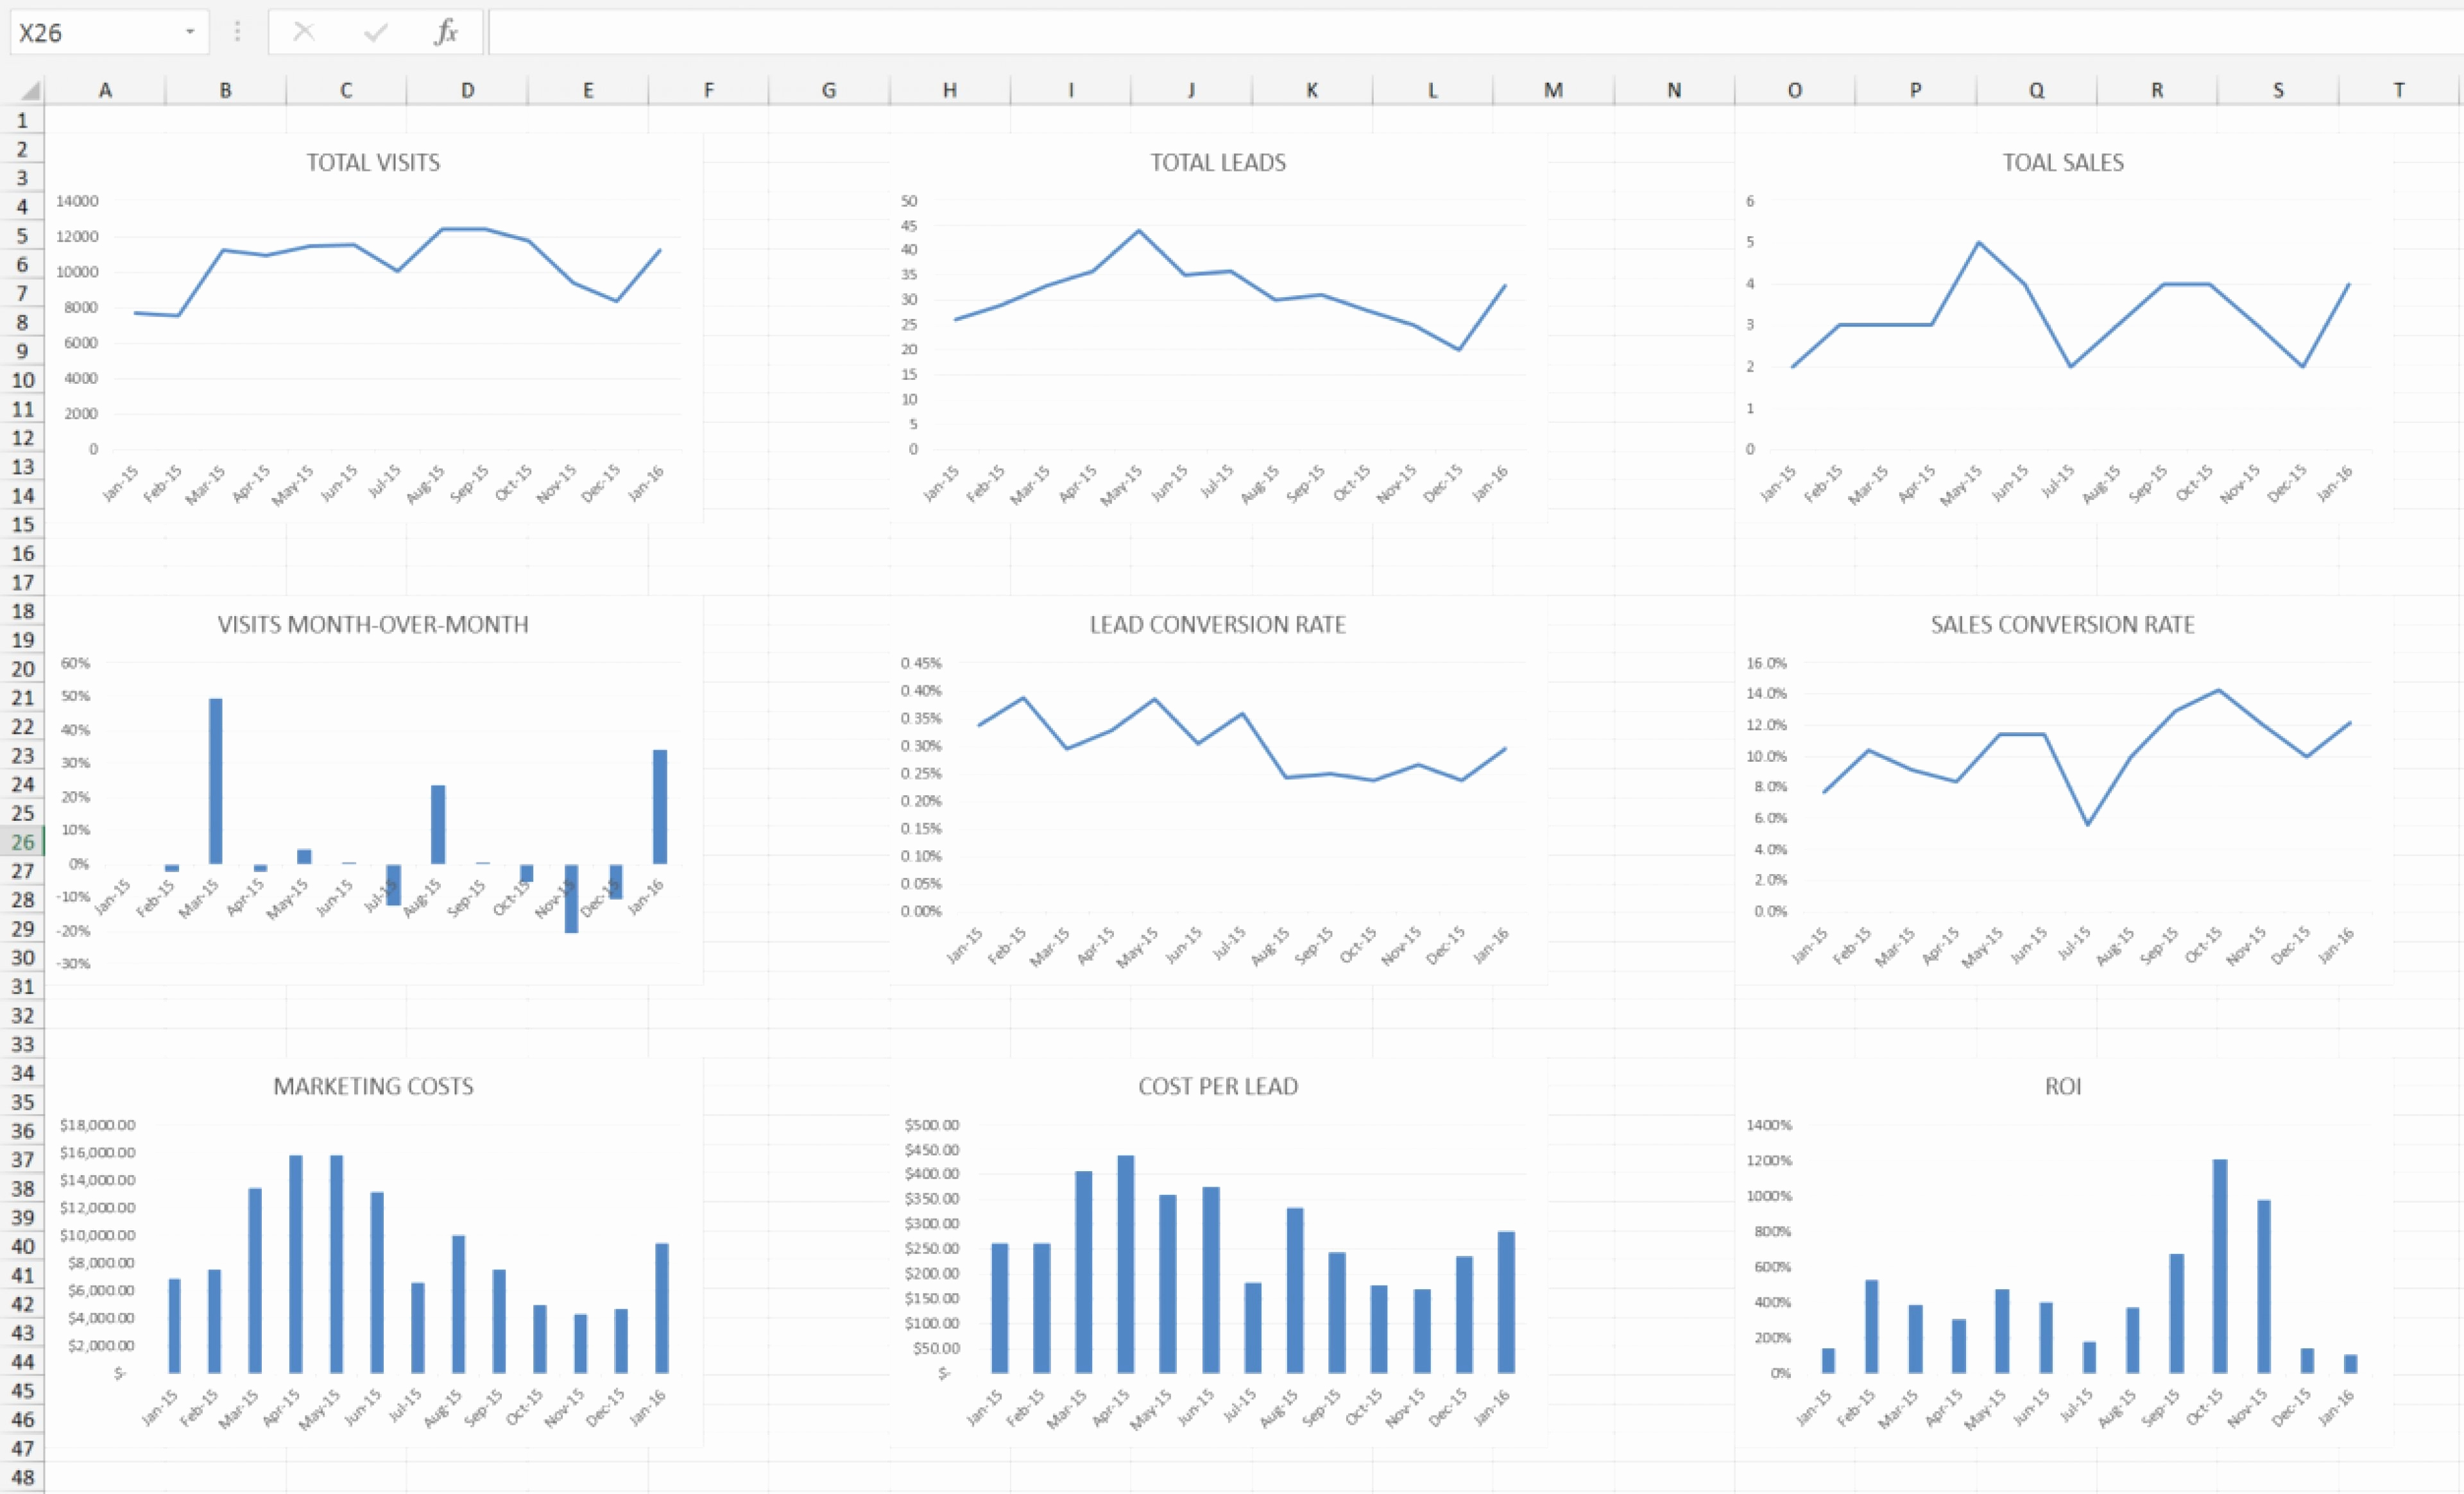Click the Jul-15 dip in Sales Conversion Rate line
Screen dimensions: 2464x1494
[2087, 824]
